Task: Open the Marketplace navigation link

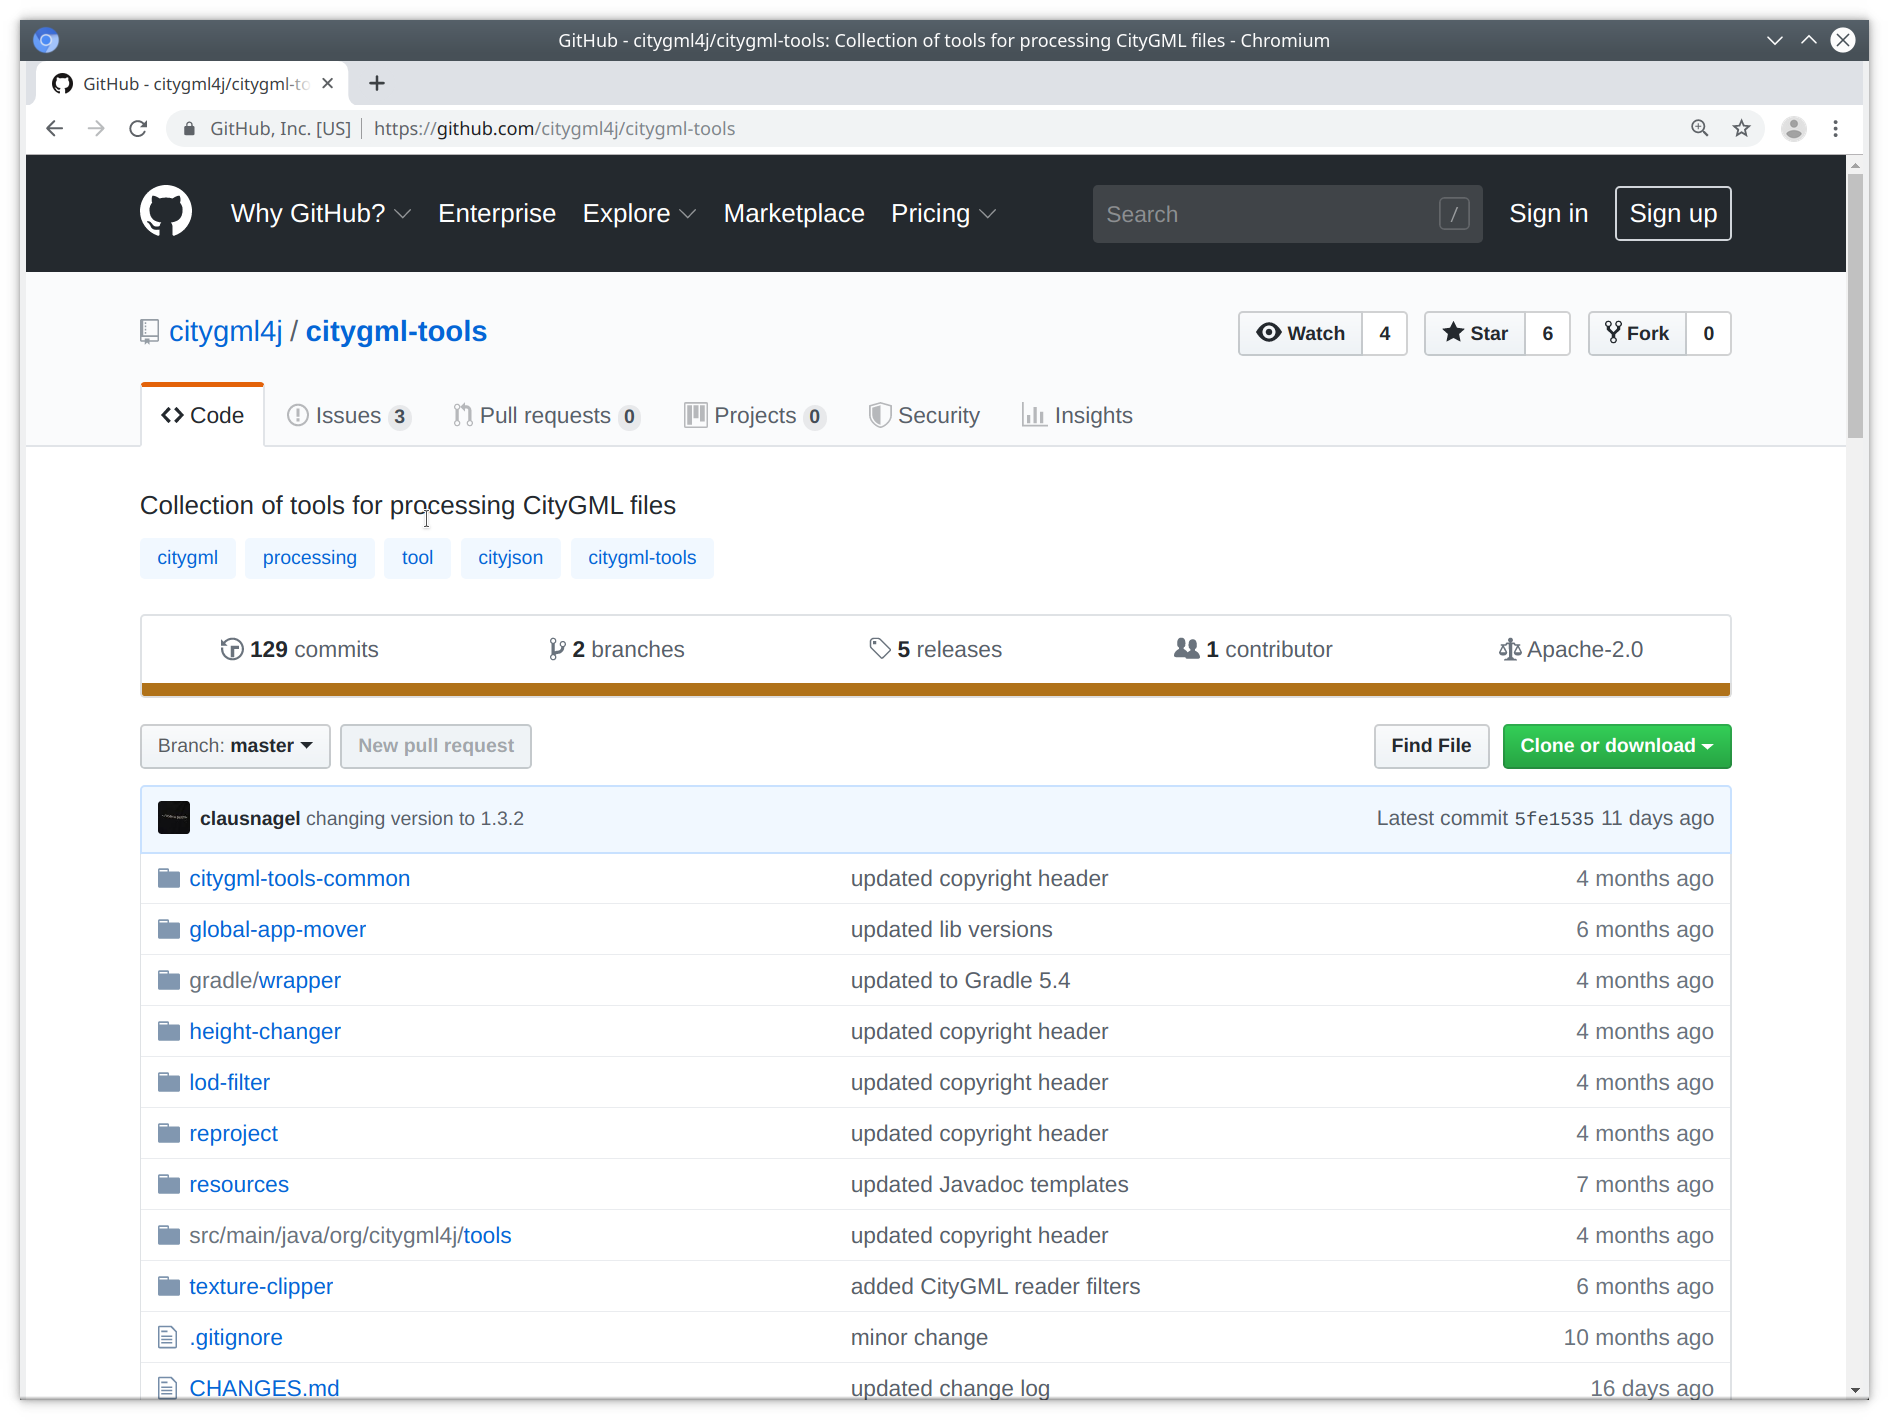Action: [x=794, y=214]
